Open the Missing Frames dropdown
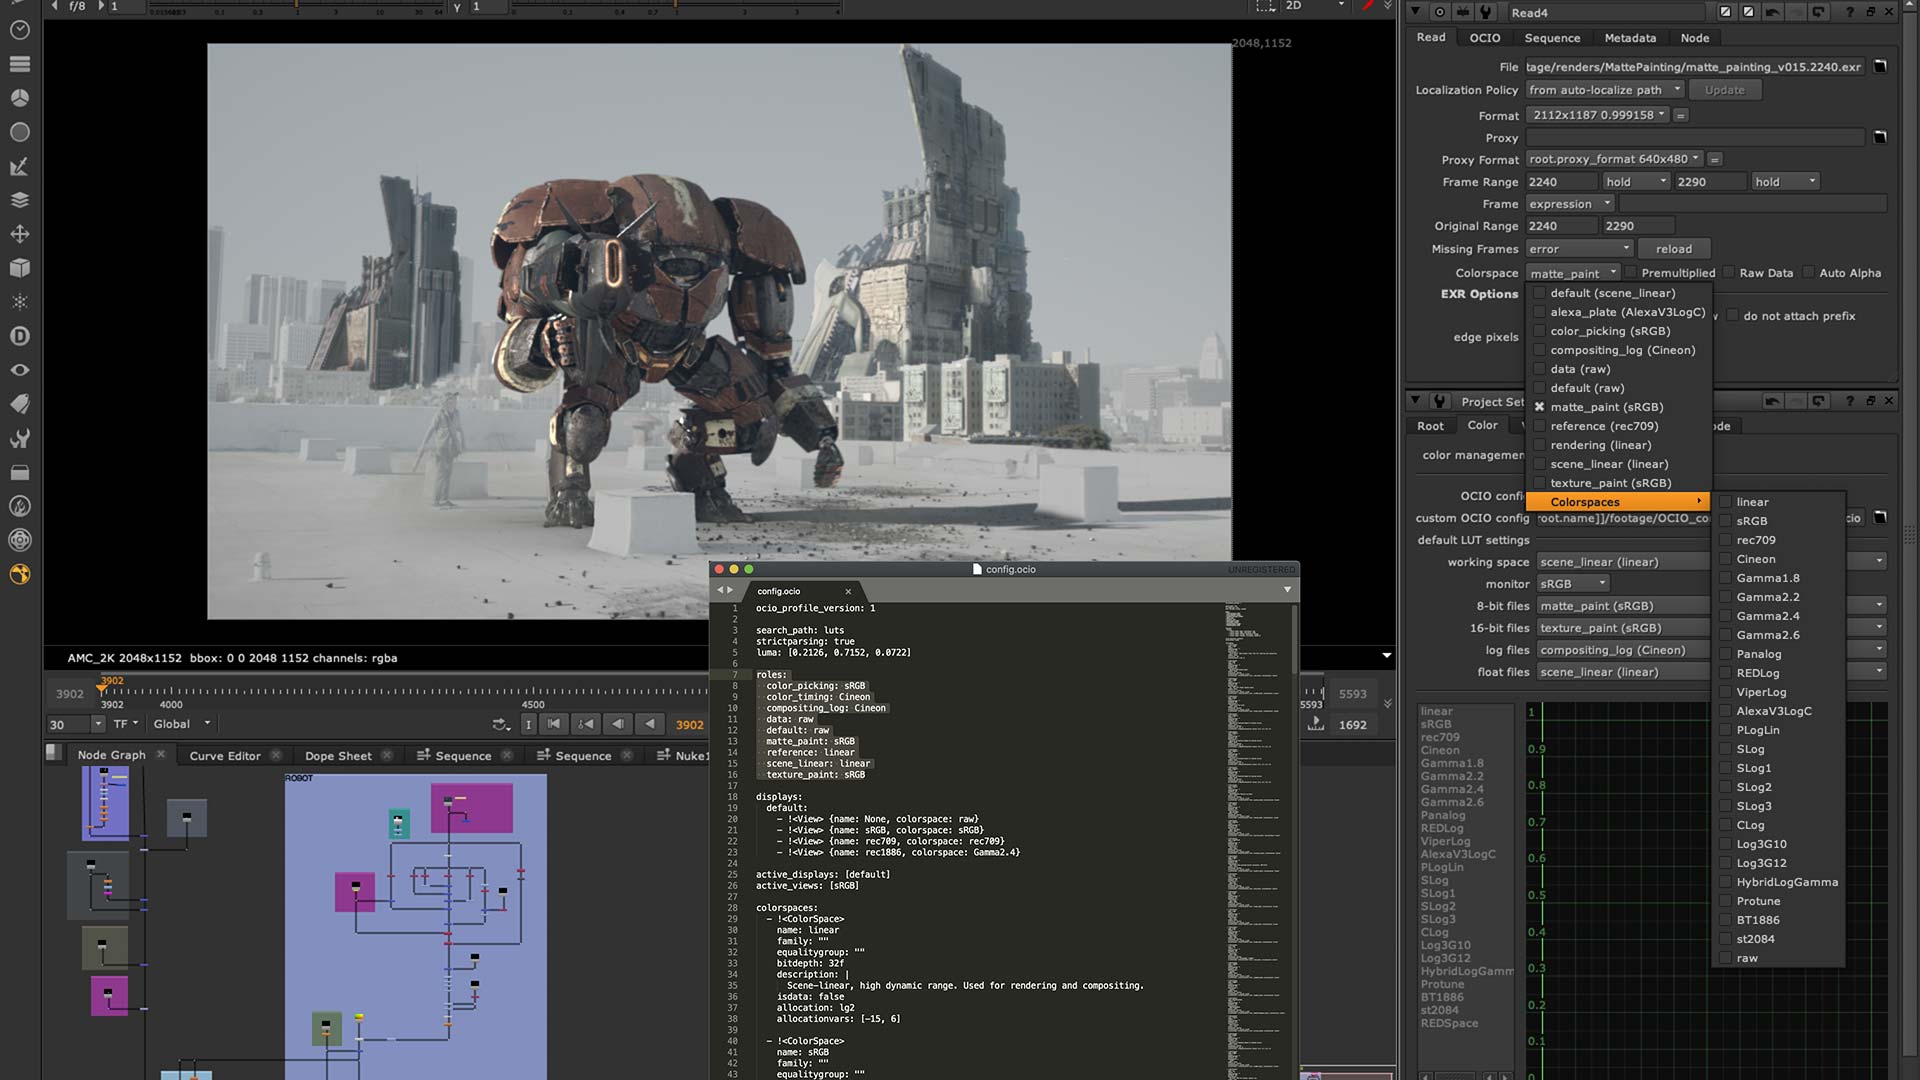 [x=1578, y=248]
